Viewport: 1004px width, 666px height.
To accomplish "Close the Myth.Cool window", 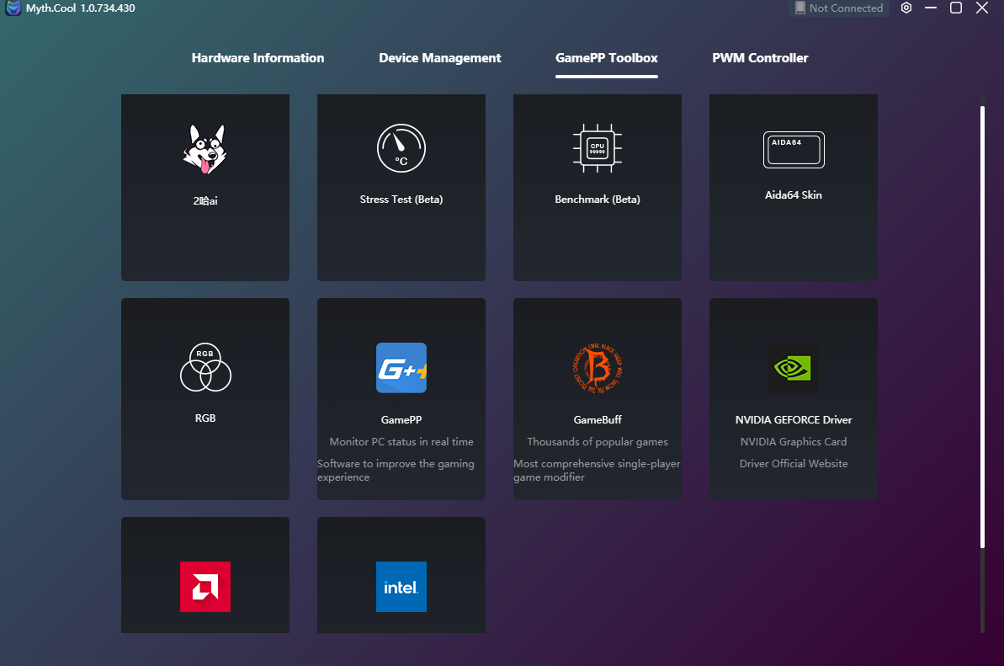I will pyautogui.click(x=982, y=8).
